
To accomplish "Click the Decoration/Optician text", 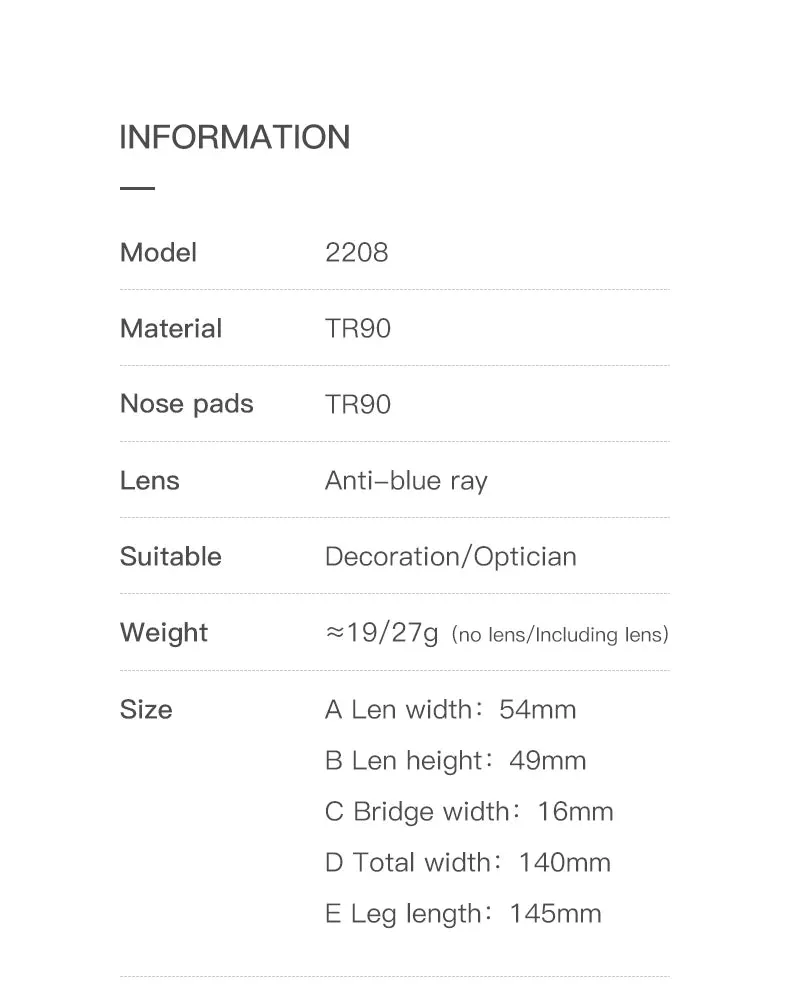I will click(451, 557).
